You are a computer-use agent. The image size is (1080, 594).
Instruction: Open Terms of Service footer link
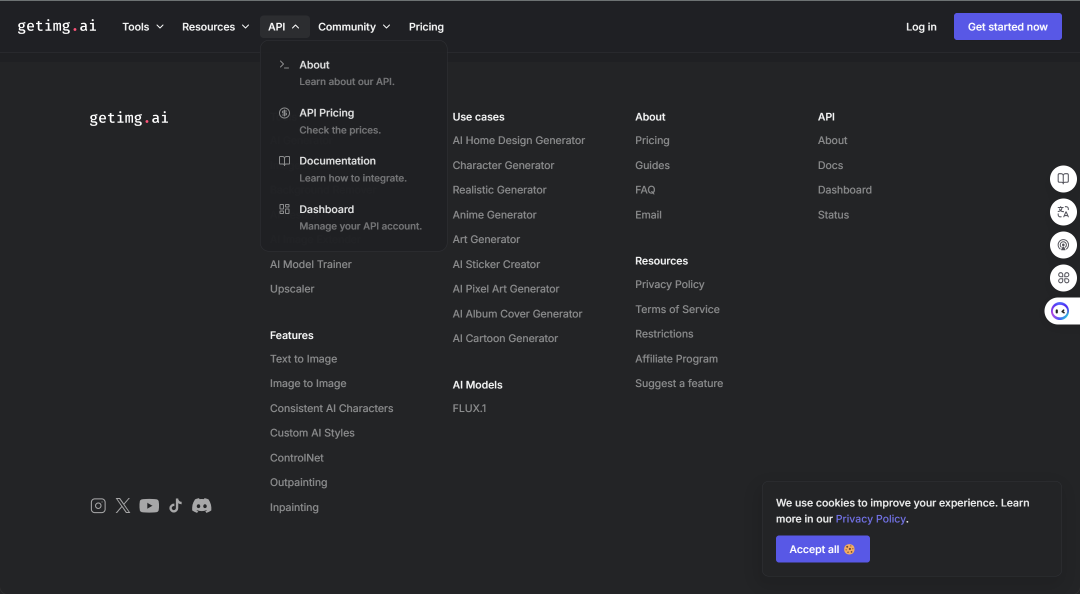coord(677,309)
